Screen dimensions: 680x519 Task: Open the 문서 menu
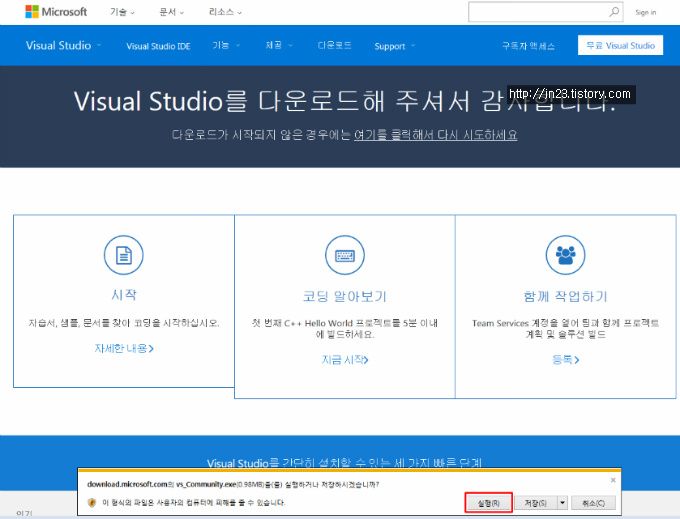[171, 12]
